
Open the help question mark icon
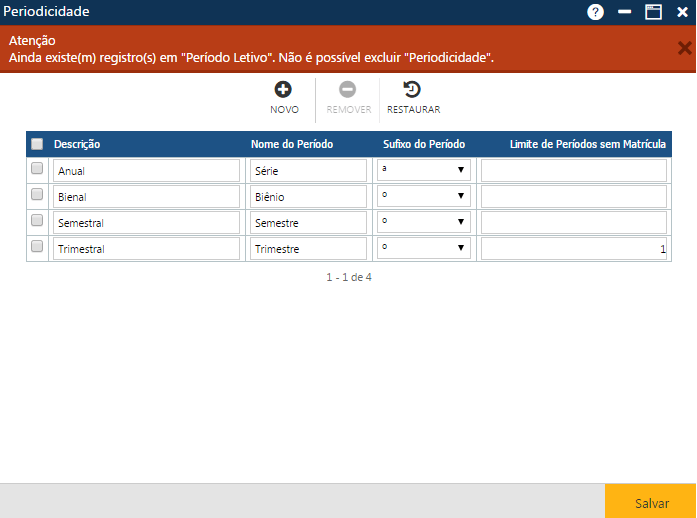[x=596, y=12]
